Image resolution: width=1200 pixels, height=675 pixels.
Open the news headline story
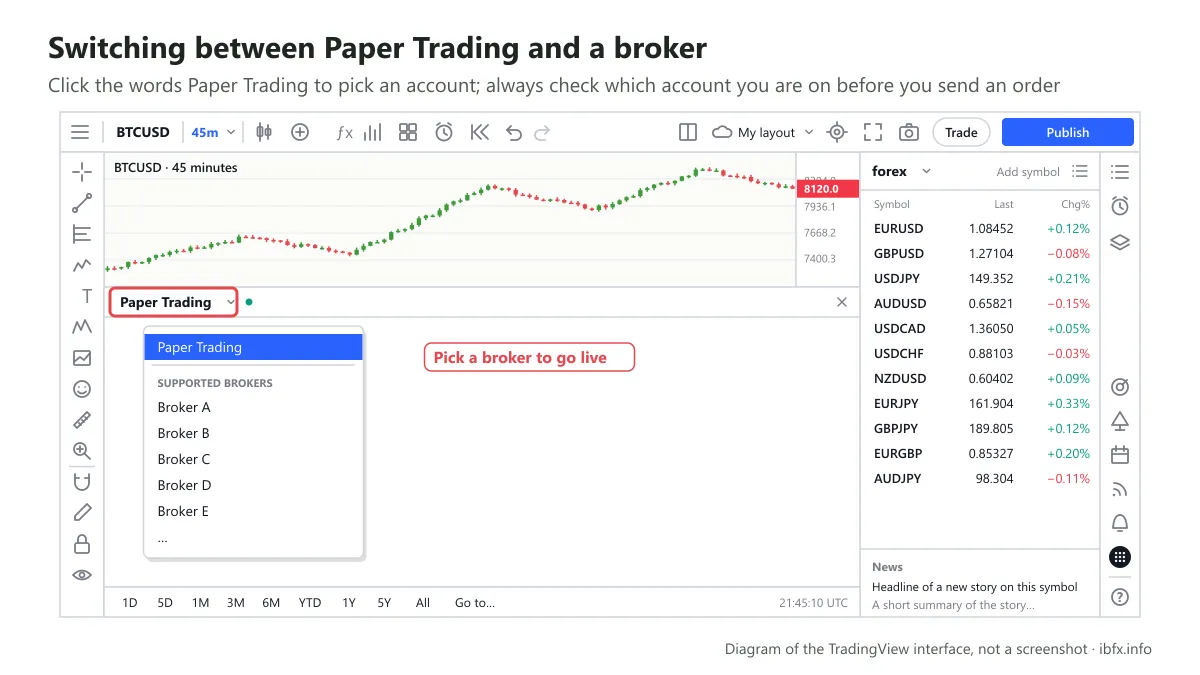tap(975, 587)
